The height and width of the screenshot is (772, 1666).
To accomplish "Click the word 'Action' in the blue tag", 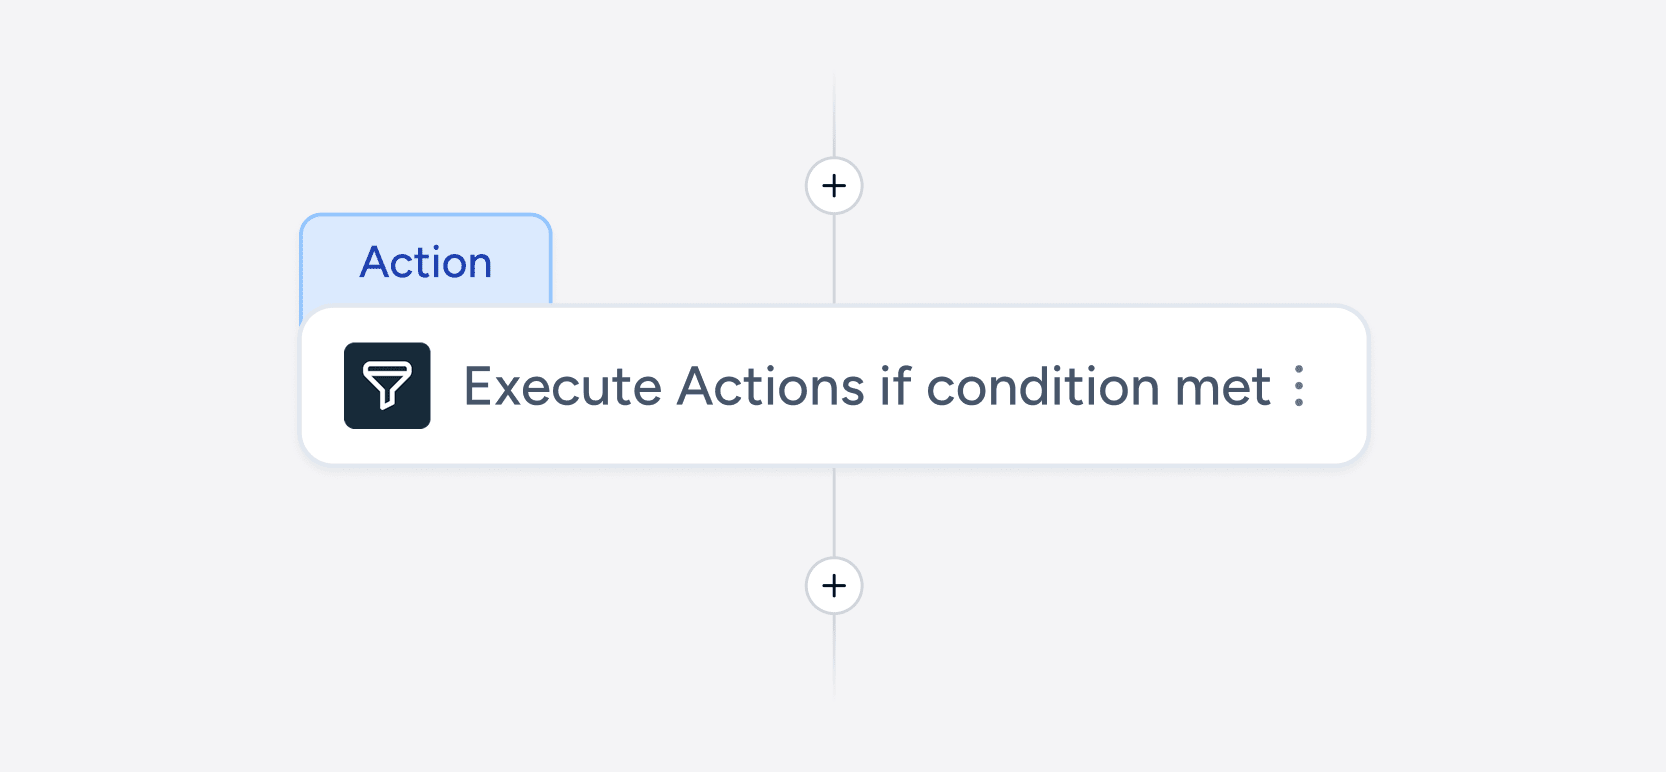I will click(x=426, y=263).
